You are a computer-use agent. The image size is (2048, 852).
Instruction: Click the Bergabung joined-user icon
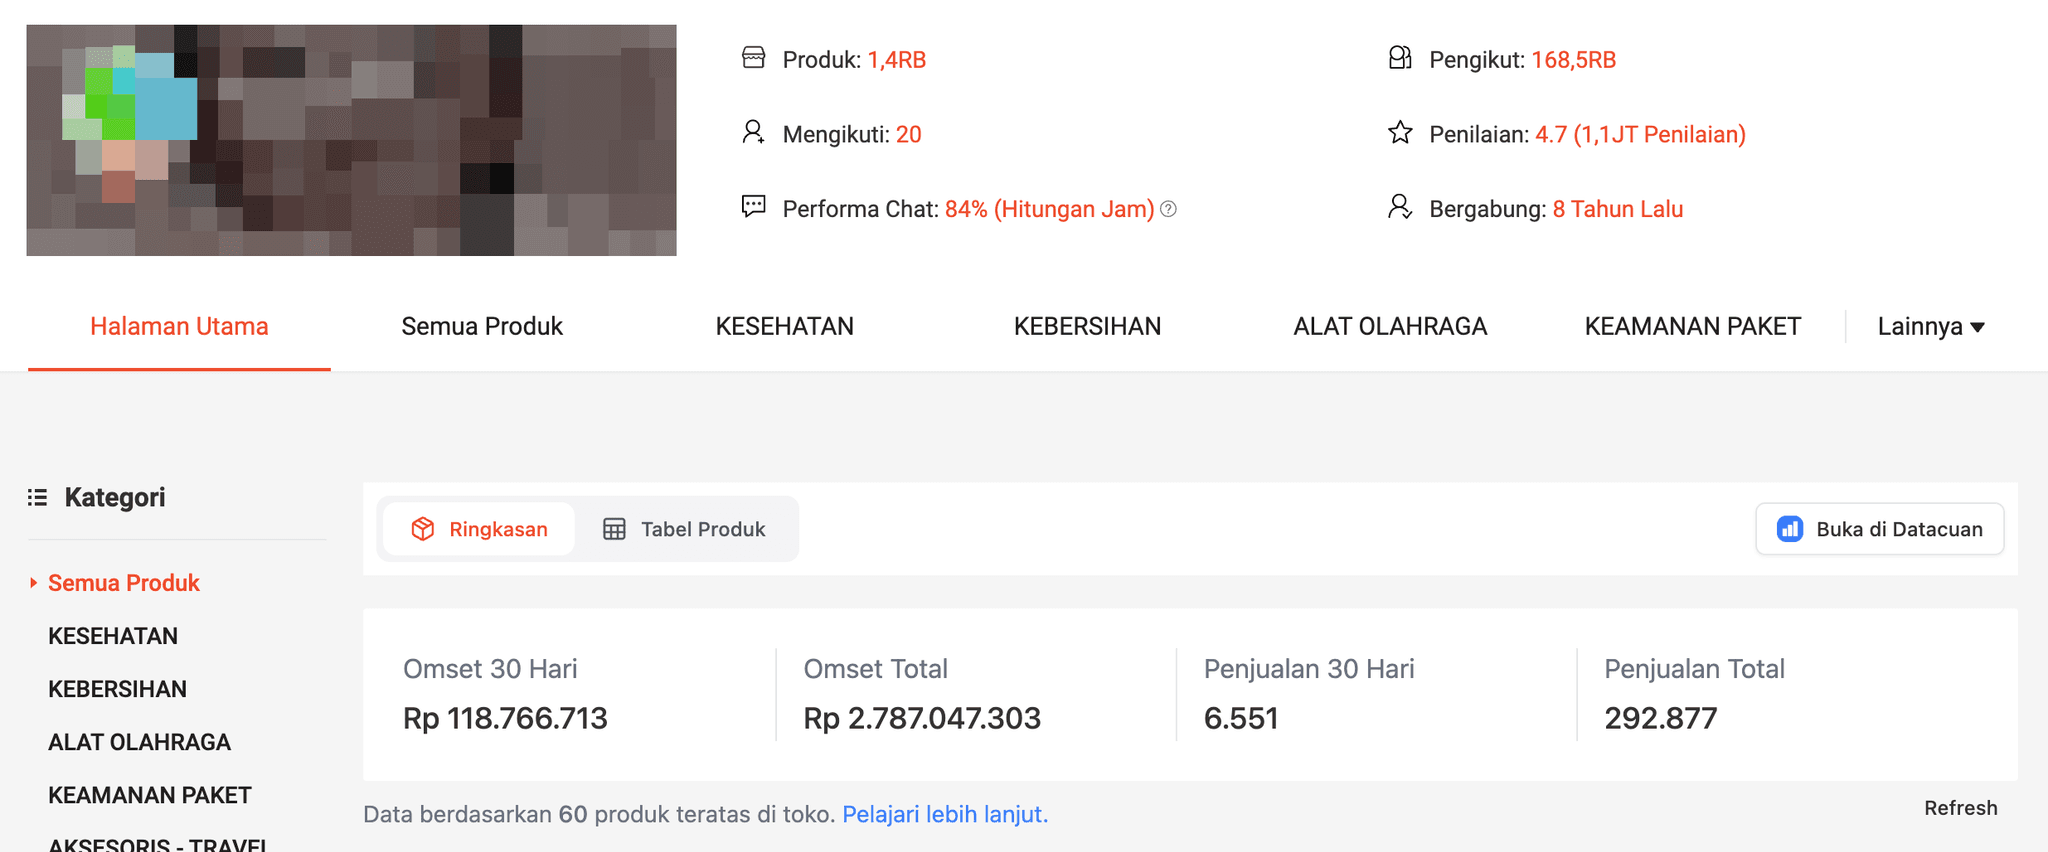[1400, 207]
